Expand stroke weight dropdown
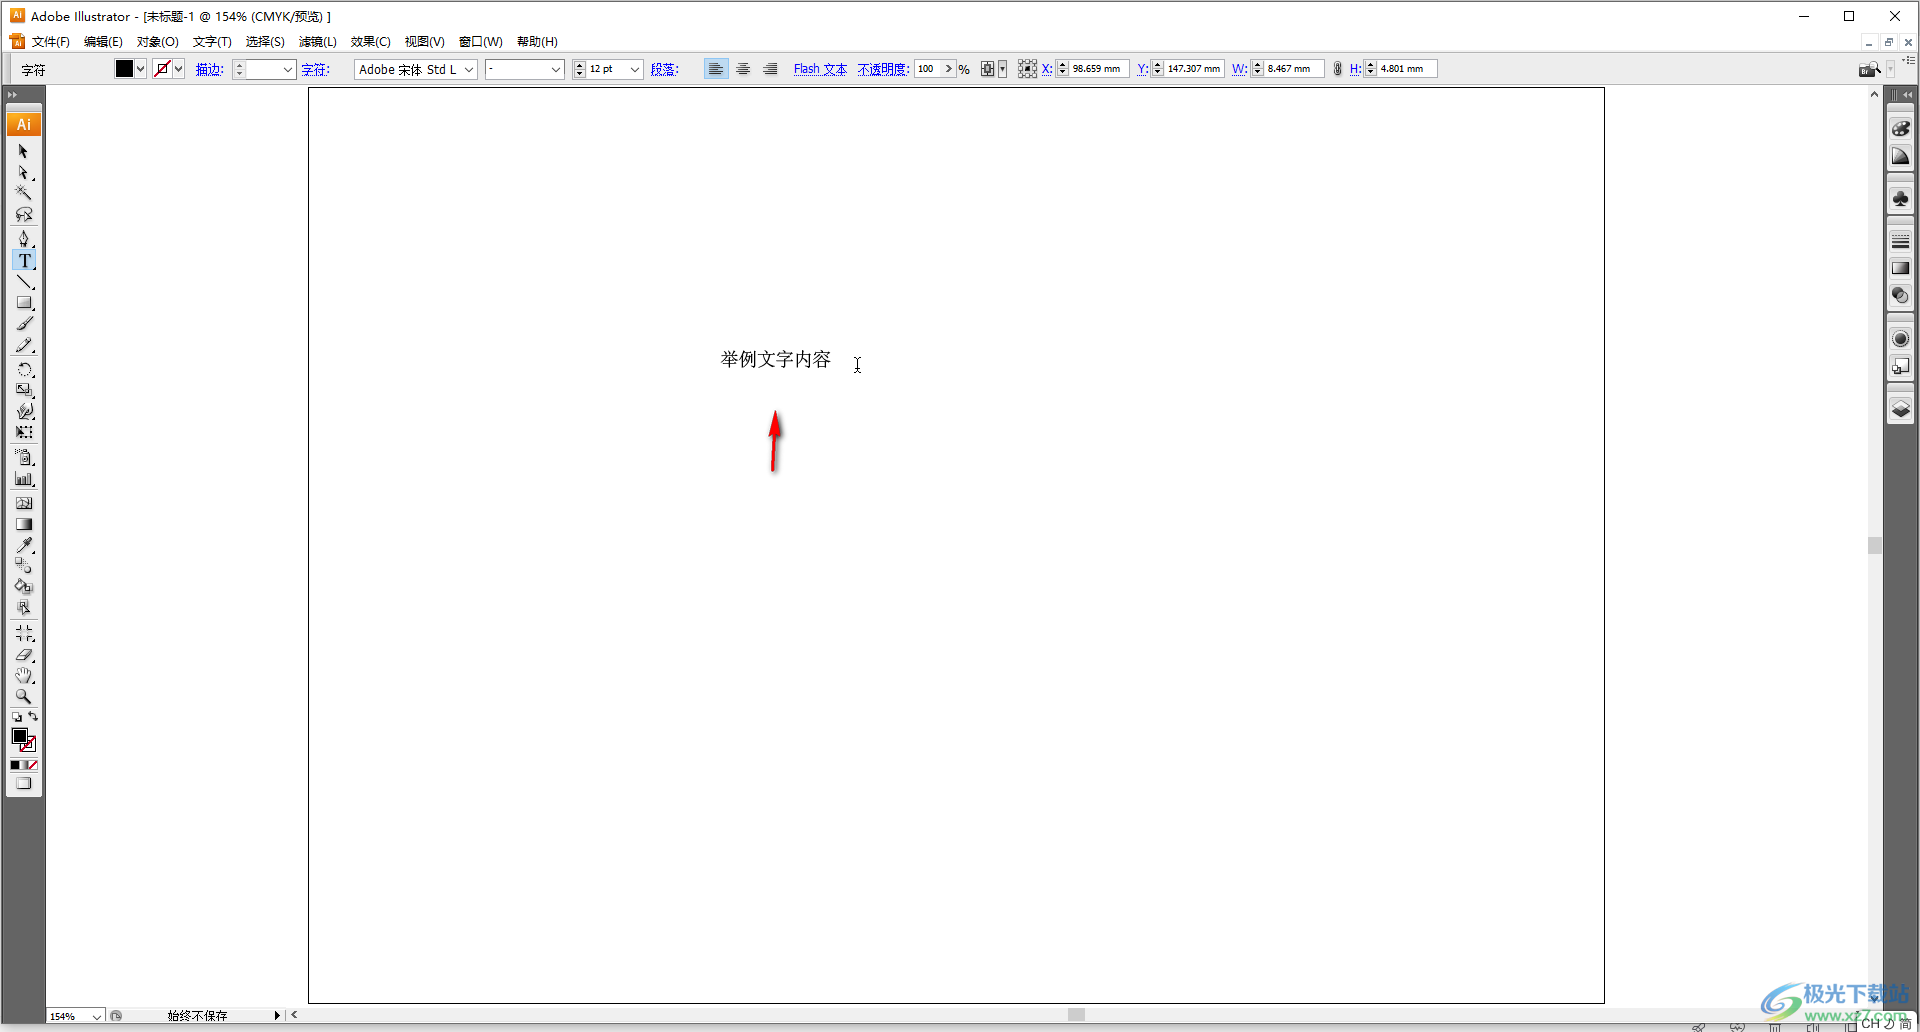This screenshot has height=1032, width=1920. click(x=288, y=69)
